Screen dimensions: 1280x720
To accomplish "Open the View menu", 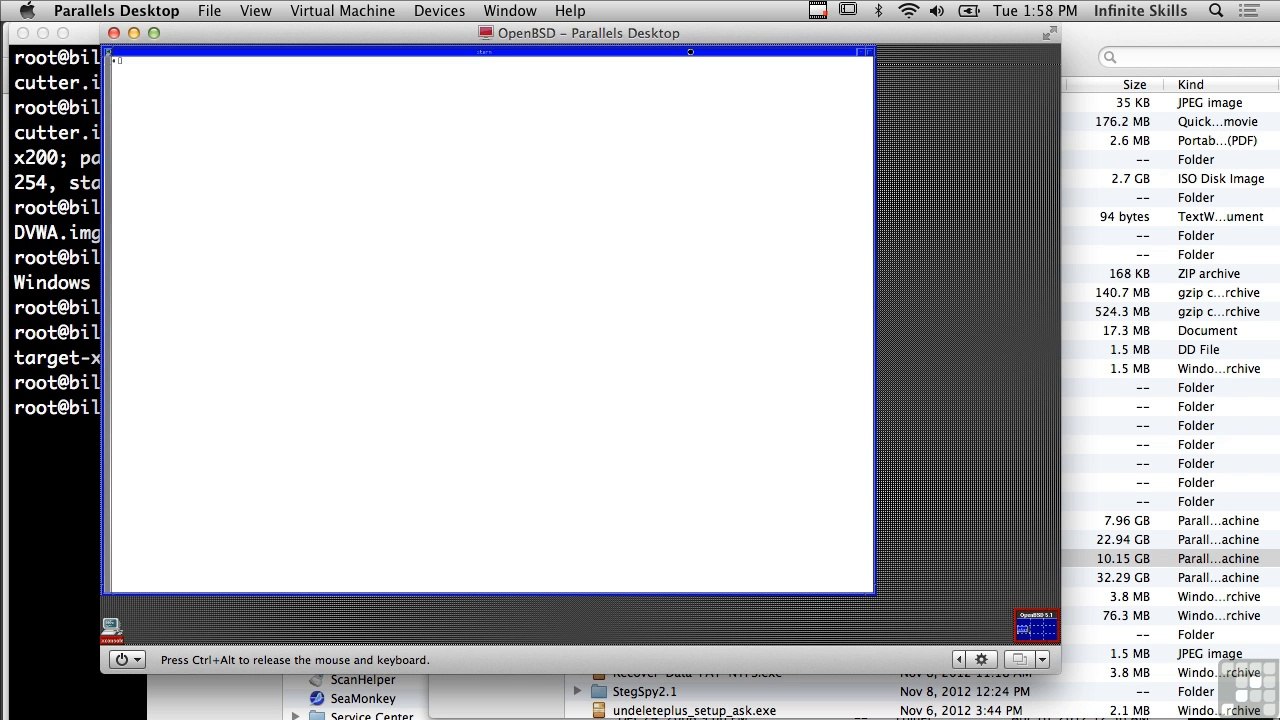I will (x=256, y=11).
